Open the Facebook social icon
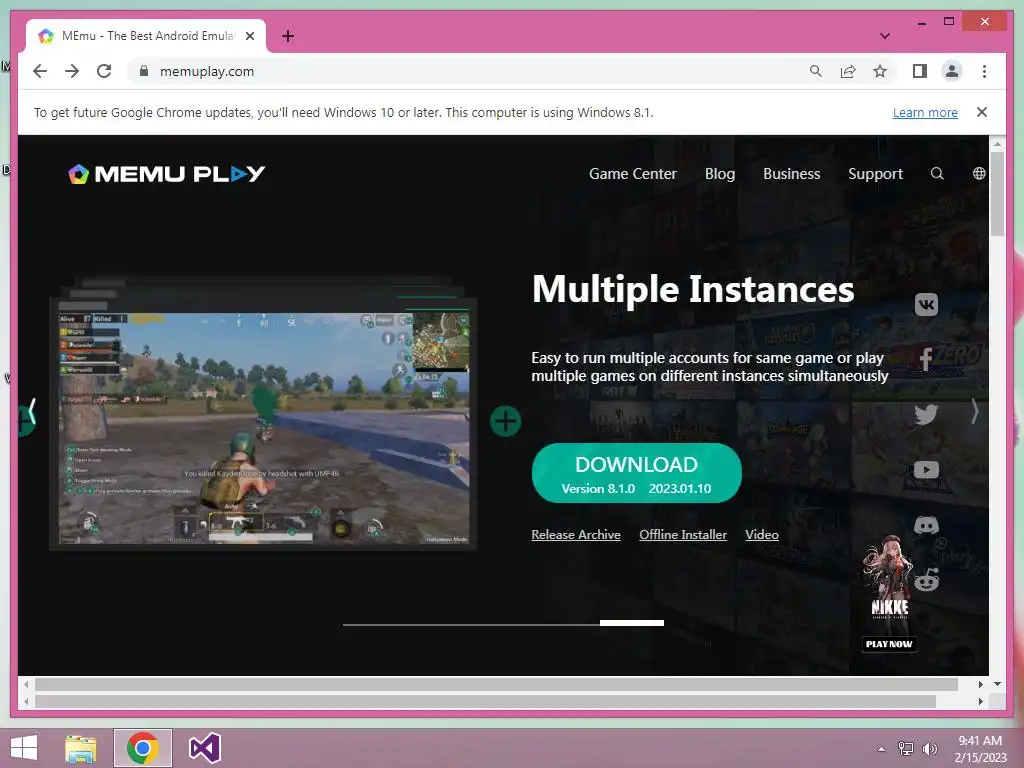This screenshot has width=1024, height=768. 926,359
